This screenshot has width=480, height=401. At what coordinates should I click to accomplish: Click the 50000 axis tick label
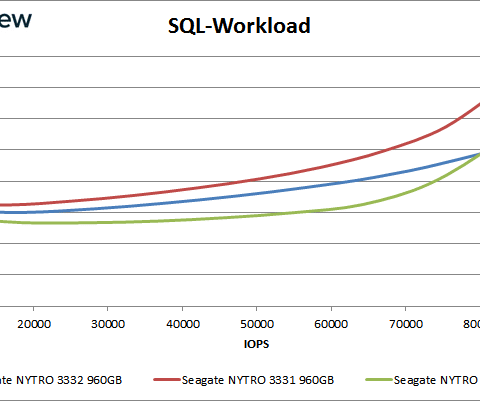pos(257,324)
